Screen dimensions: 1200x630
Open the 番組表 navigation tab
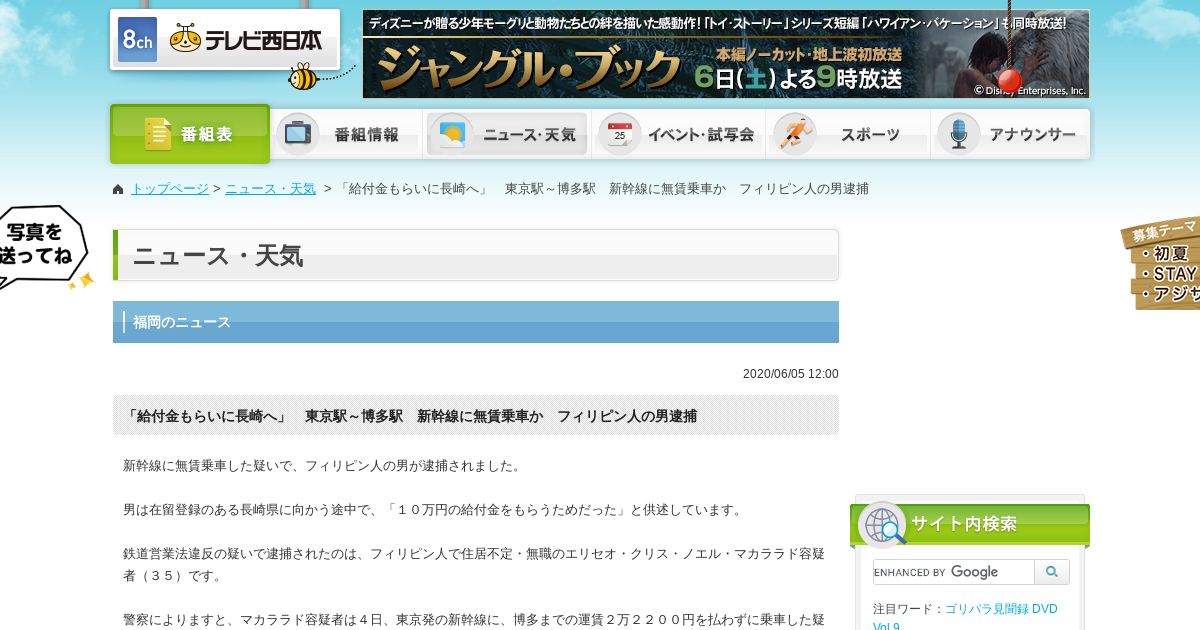[x=190, y=134]
